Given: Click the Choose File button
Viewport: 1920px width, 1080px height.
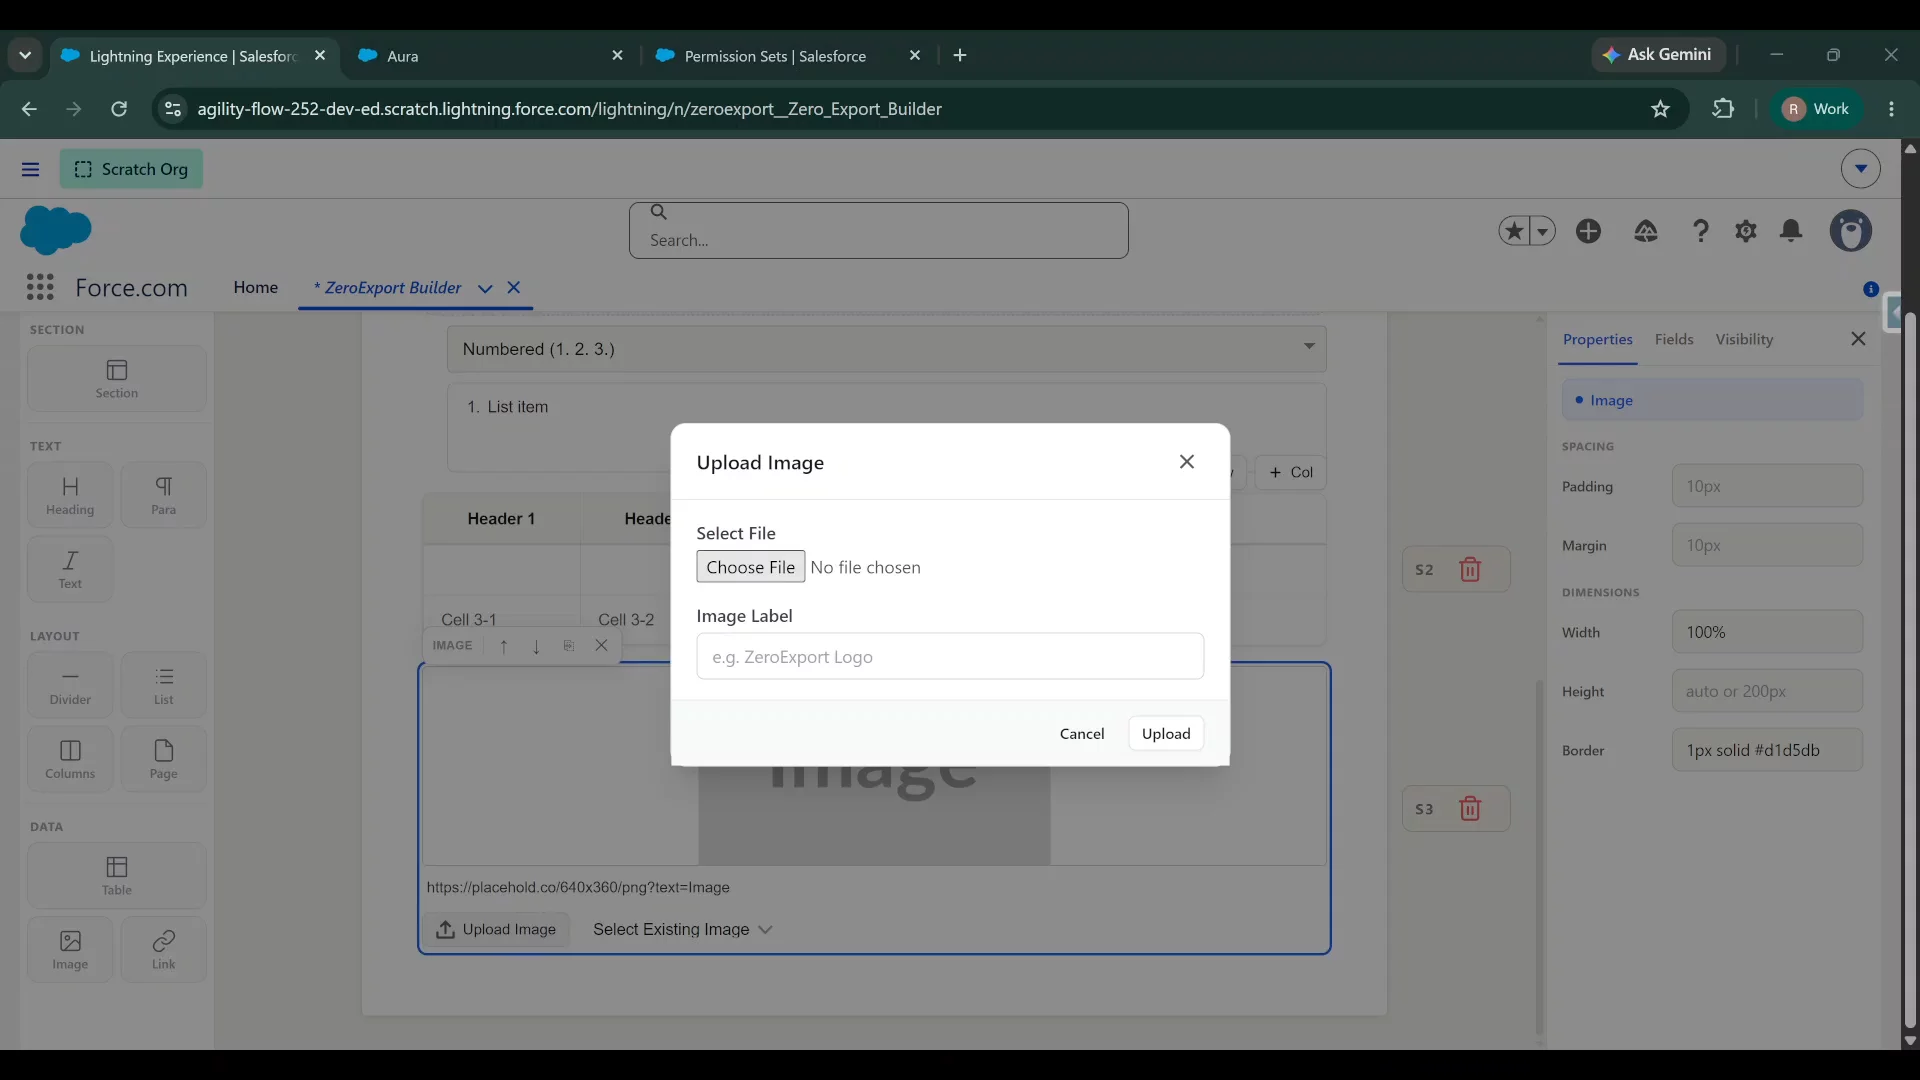Looking at the screenshot, I should 750,567.
